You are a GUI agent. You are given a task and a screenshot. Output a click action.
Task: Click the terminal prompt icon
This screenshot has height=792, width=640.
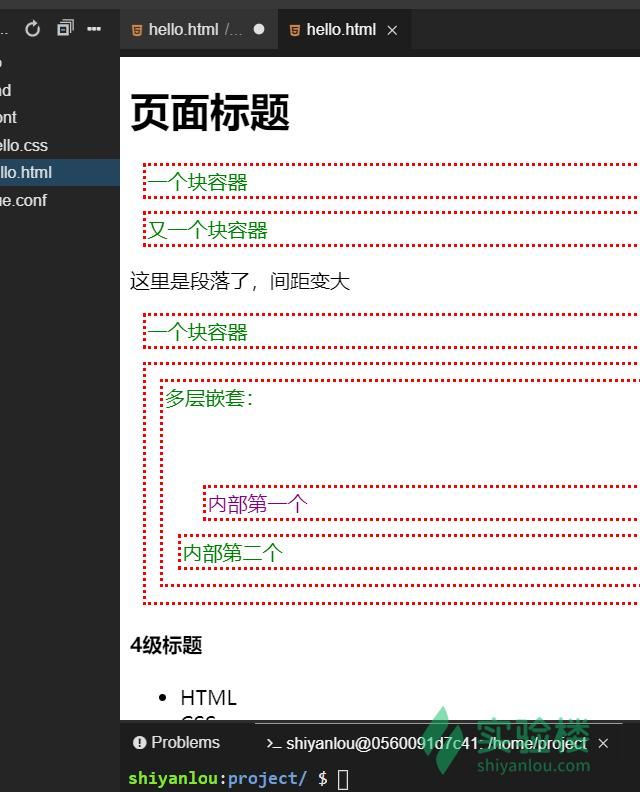[274, 744]
